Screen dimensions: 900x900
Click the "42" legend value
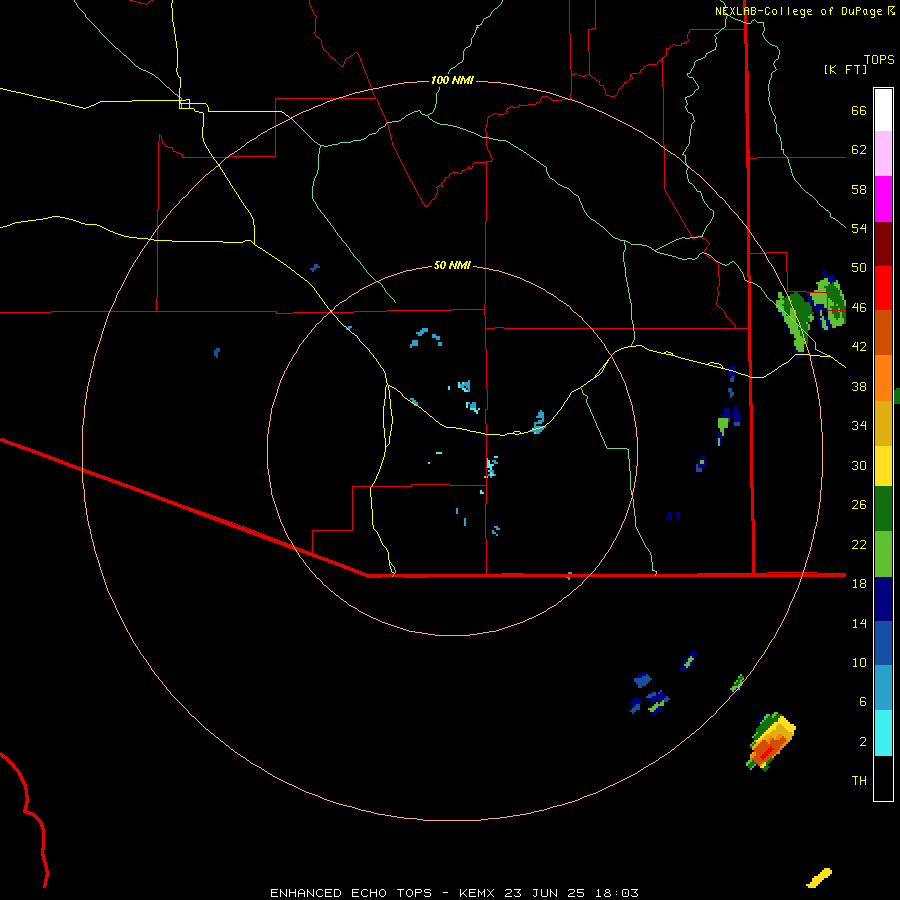pyautogui.click(x=859, y=347)
